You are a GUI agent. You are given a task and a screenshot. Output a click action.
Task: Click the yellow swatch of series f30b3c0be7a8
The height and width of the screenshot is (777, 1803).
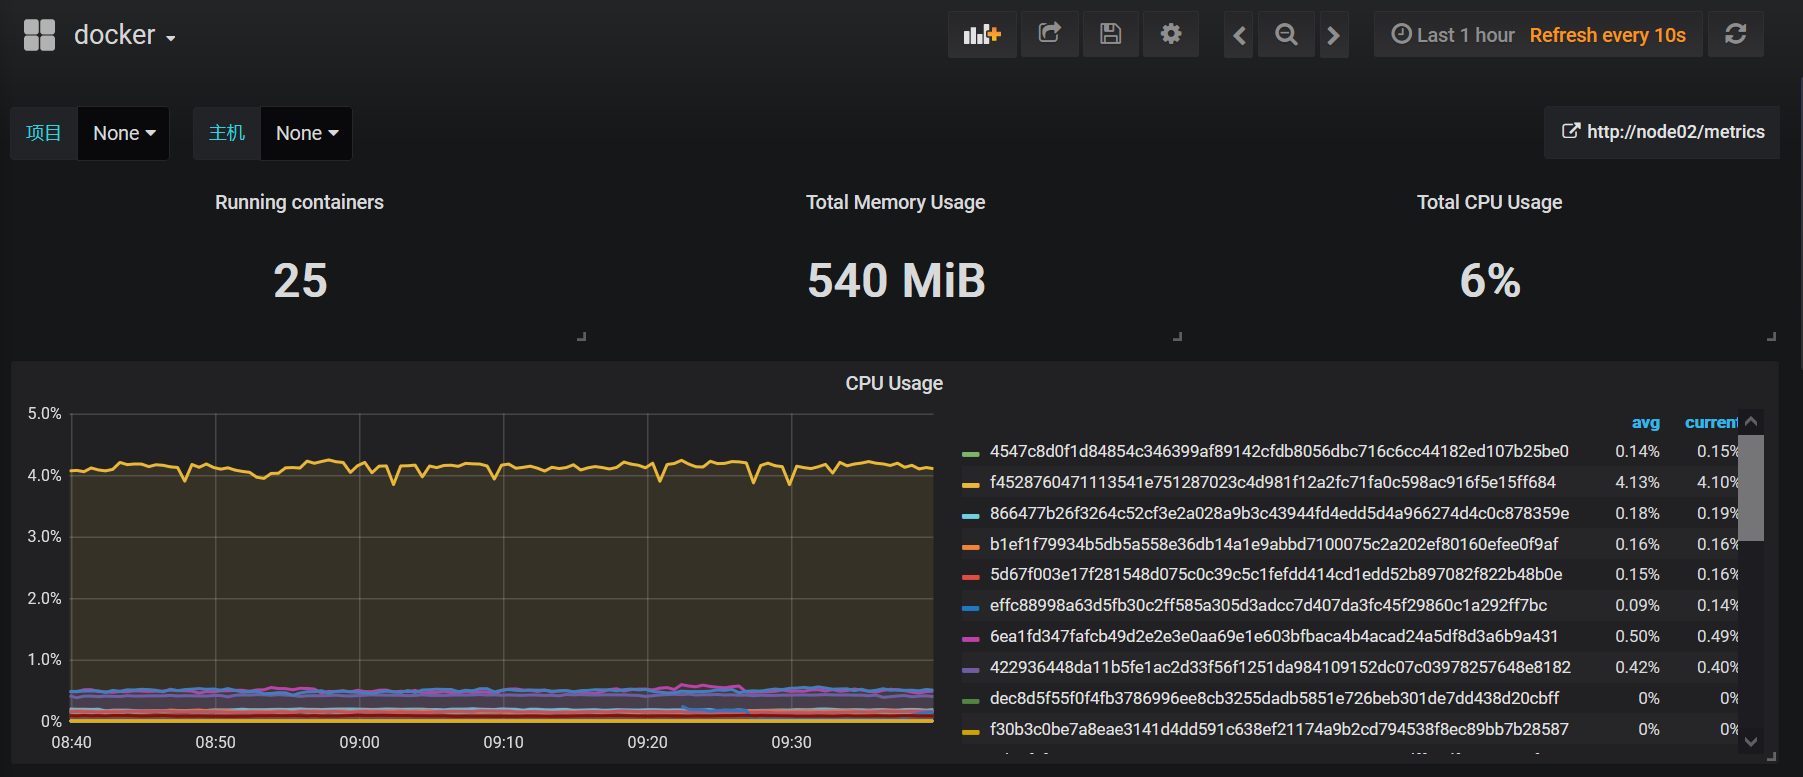970,732
